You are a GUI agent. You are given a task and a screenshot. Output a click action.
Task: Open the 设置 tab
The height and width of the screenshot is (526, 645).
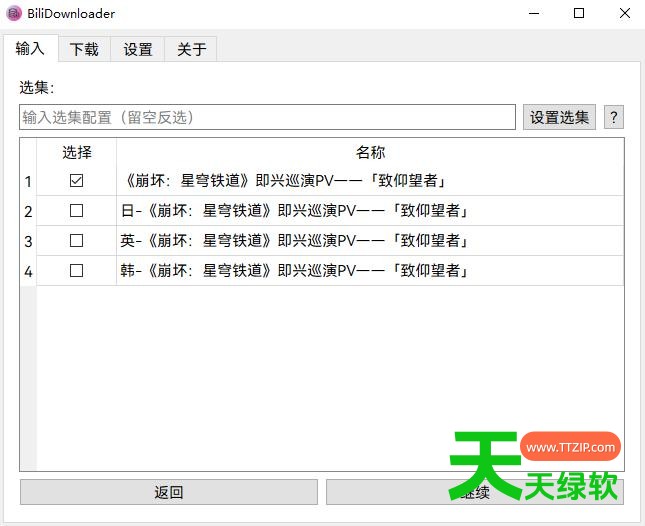point(138,49)
